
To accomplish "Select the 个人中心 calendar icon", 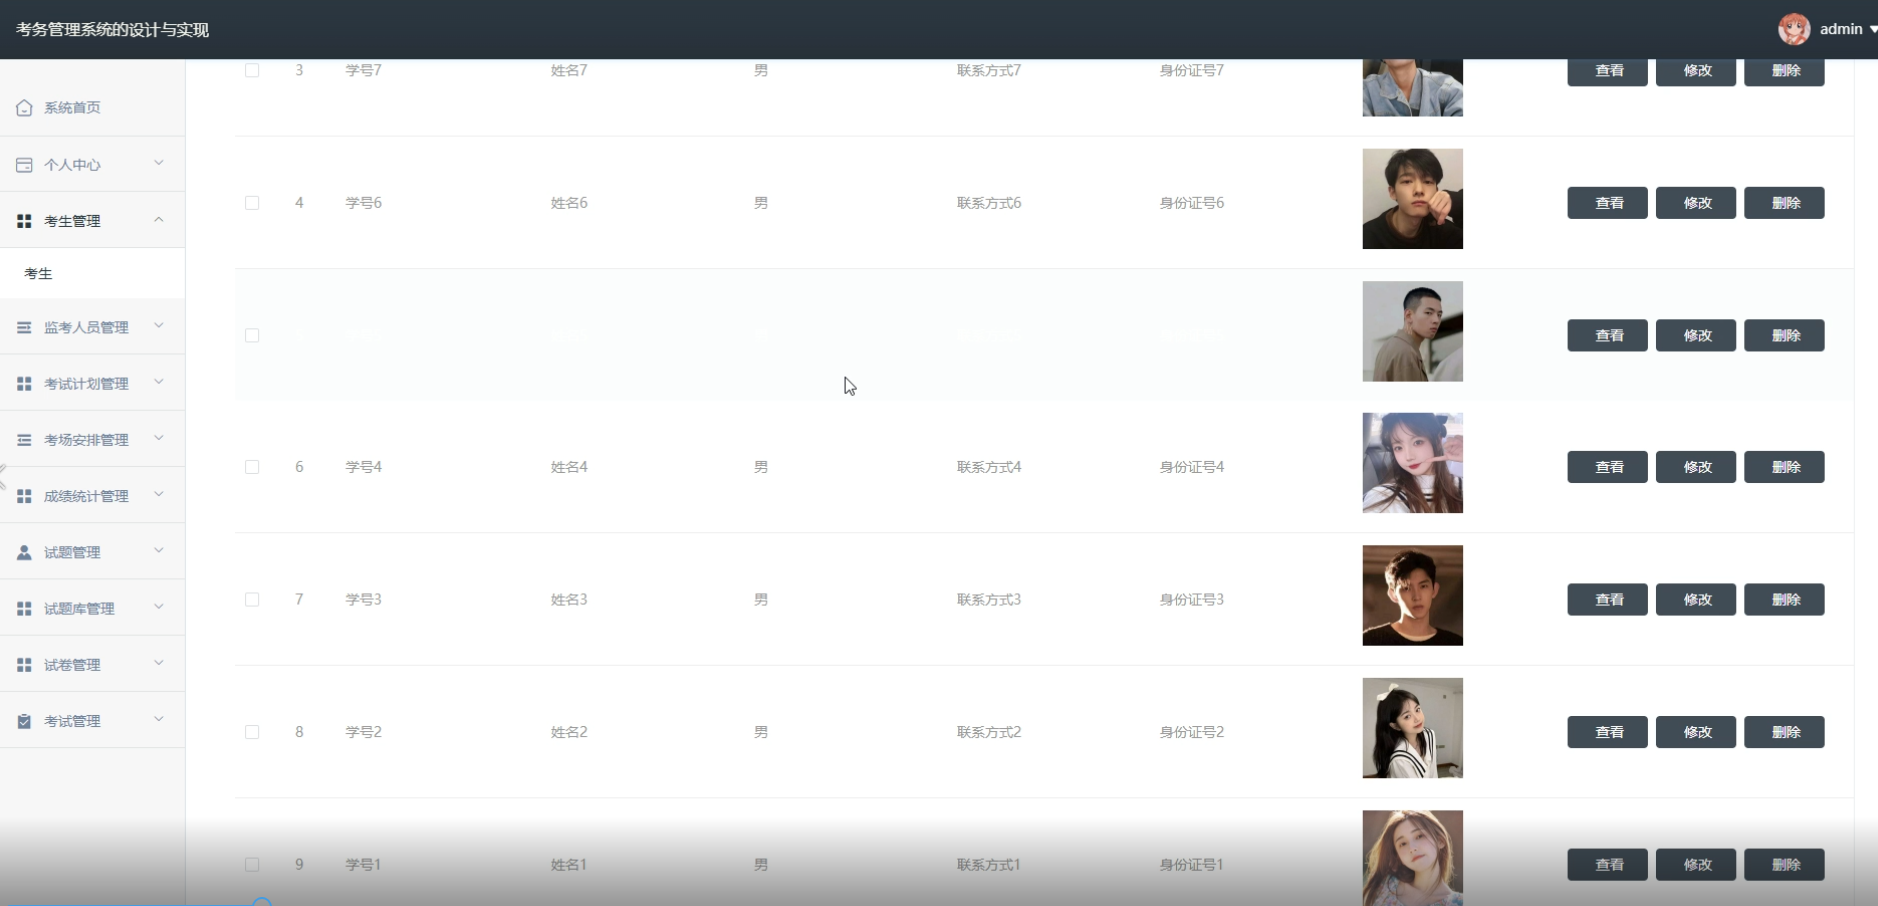I will coord(23,164).
